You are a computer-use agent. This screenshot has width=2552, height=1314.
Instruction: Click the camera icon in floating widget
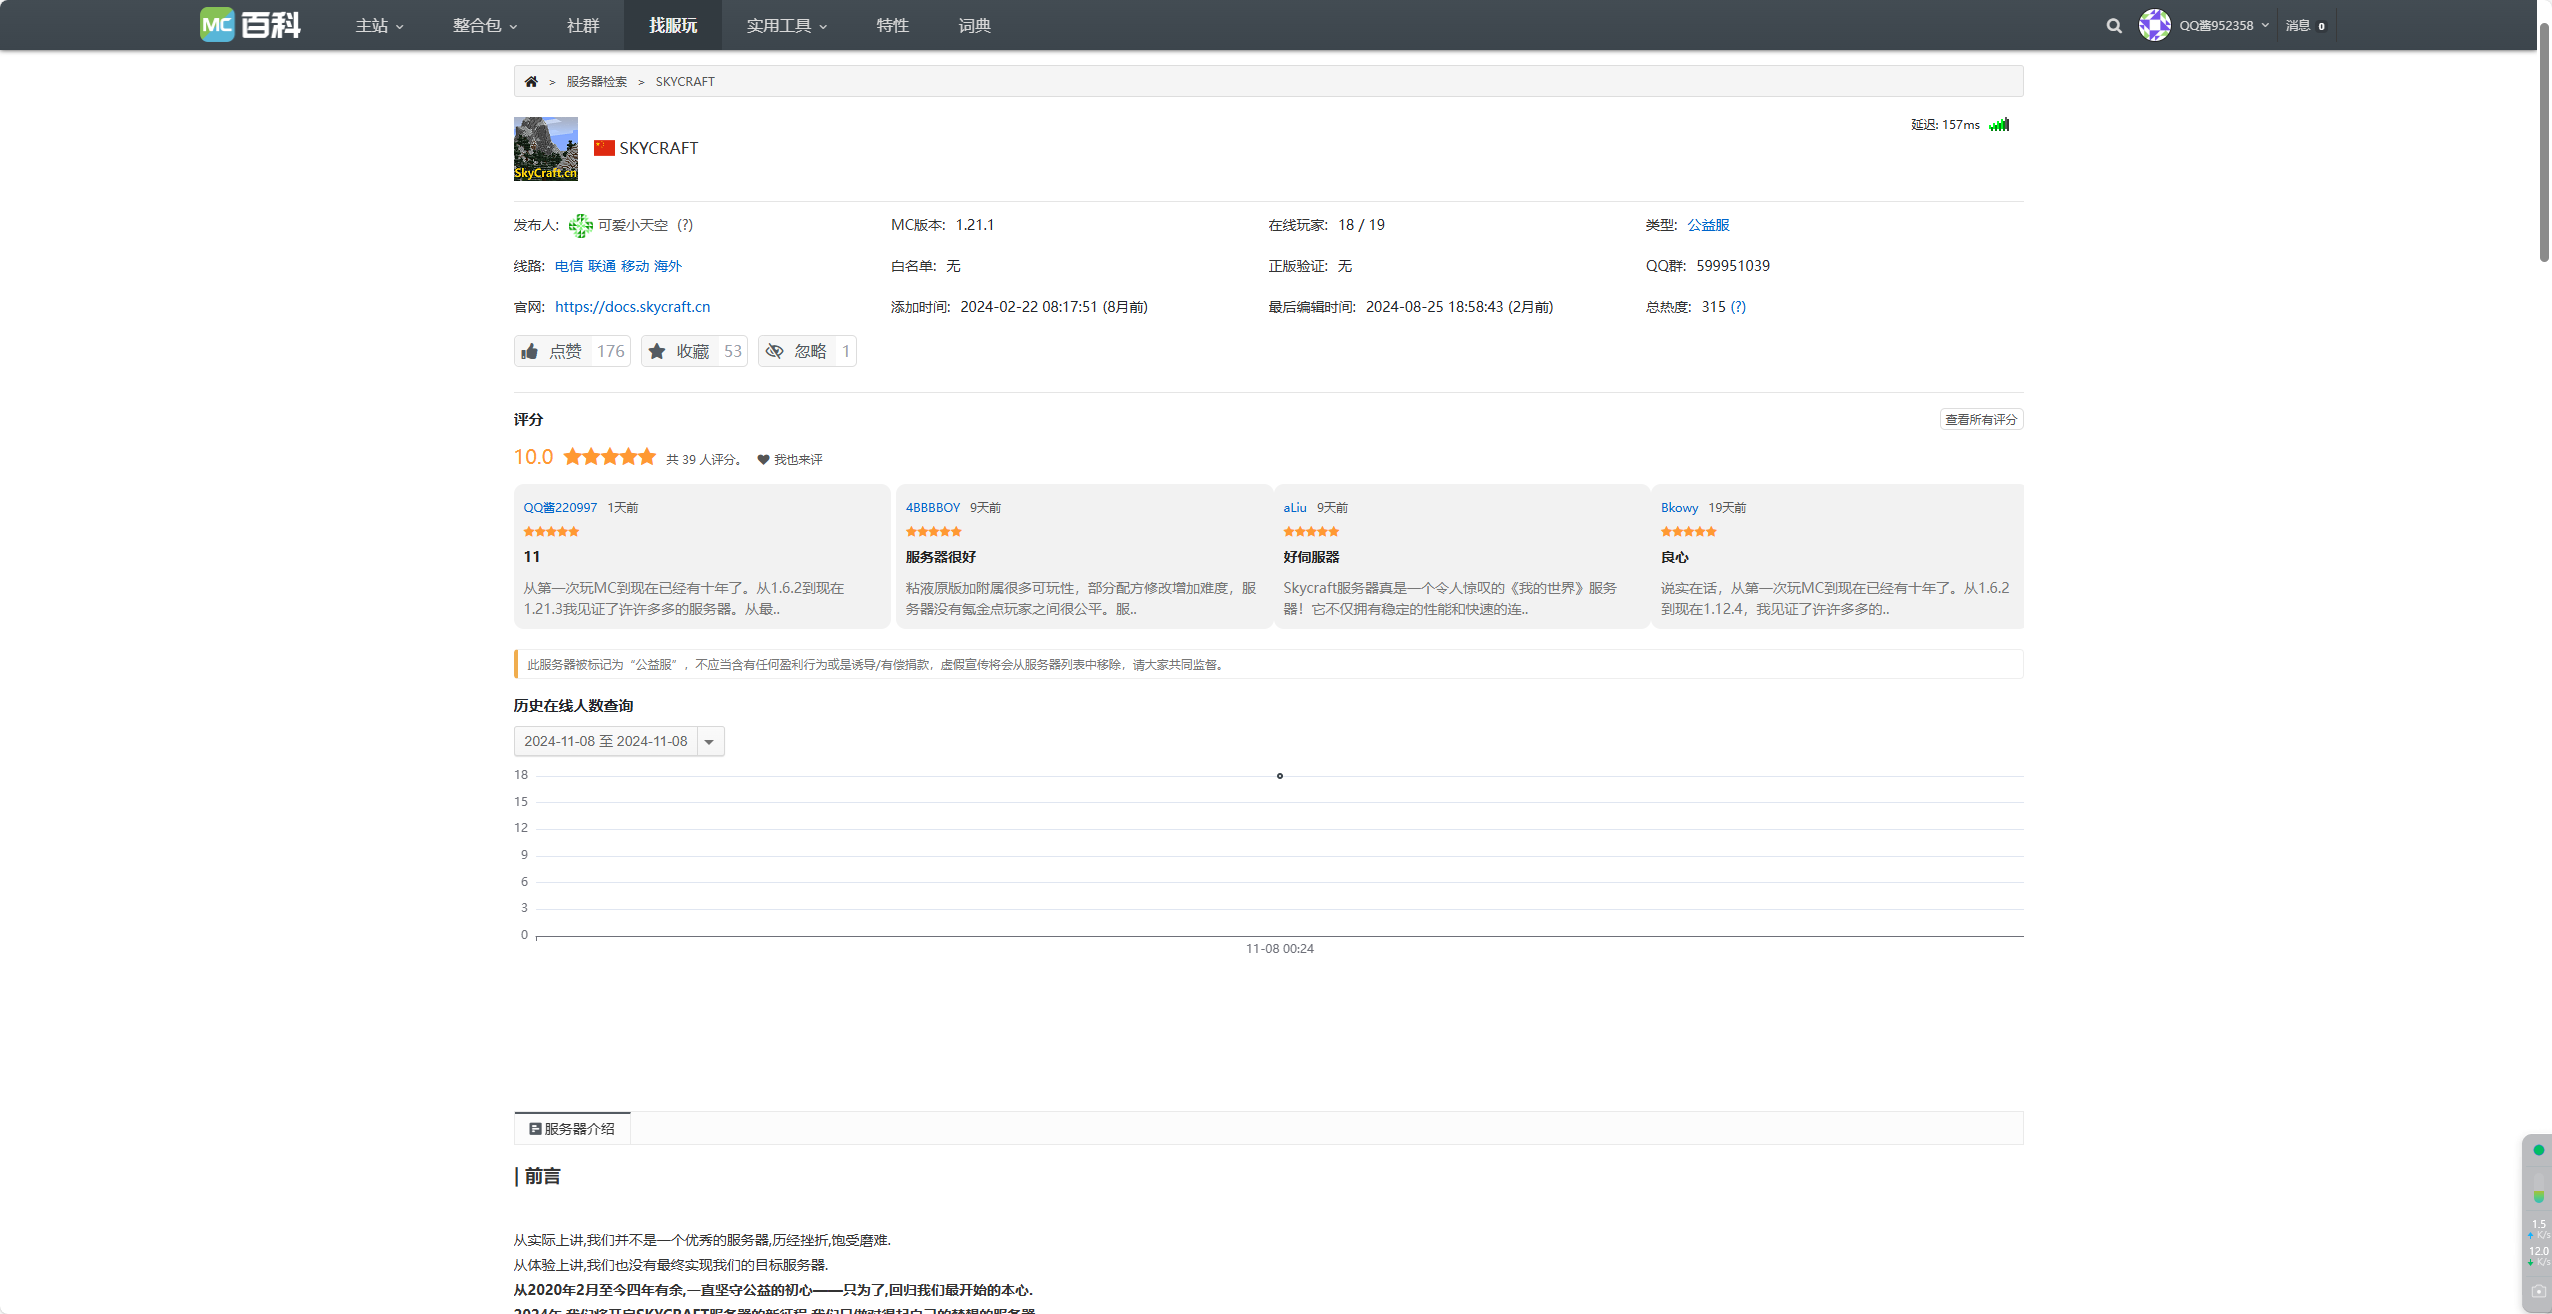coord(2538,1291)
